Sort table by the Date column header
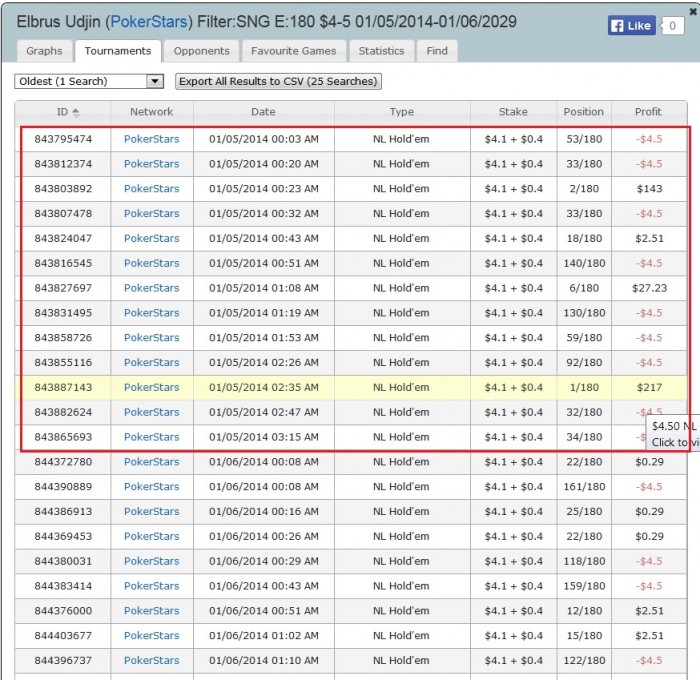 point(263,112)
